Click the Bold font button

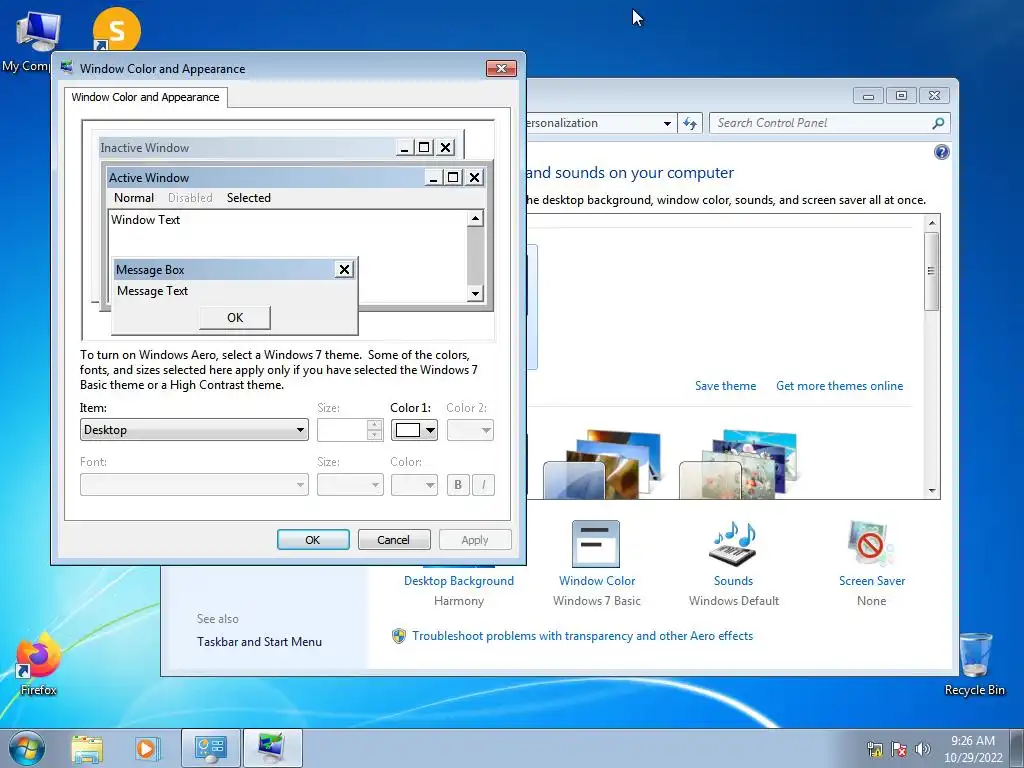pyautogui.click(x=458, y=485)
